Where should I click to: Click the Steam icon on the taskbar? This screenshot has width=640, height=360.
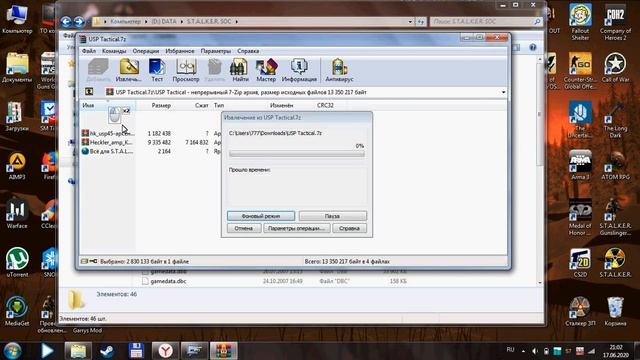107,351
